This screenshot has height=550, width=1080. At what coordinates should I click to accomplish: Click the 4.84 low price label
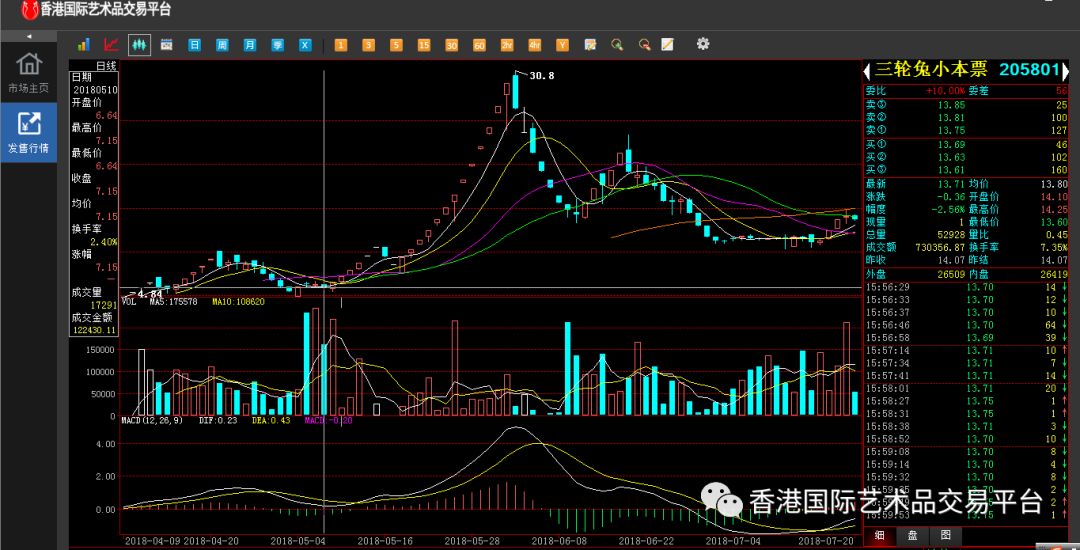[x=149, y=294]
